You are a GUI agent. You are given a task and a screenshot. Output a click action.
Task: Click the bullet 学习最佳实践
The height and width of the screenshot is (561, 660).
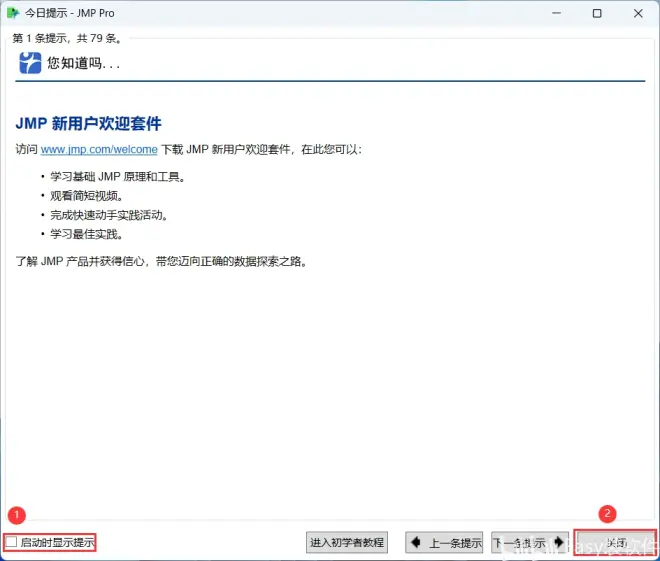click(x=86, y=234)
